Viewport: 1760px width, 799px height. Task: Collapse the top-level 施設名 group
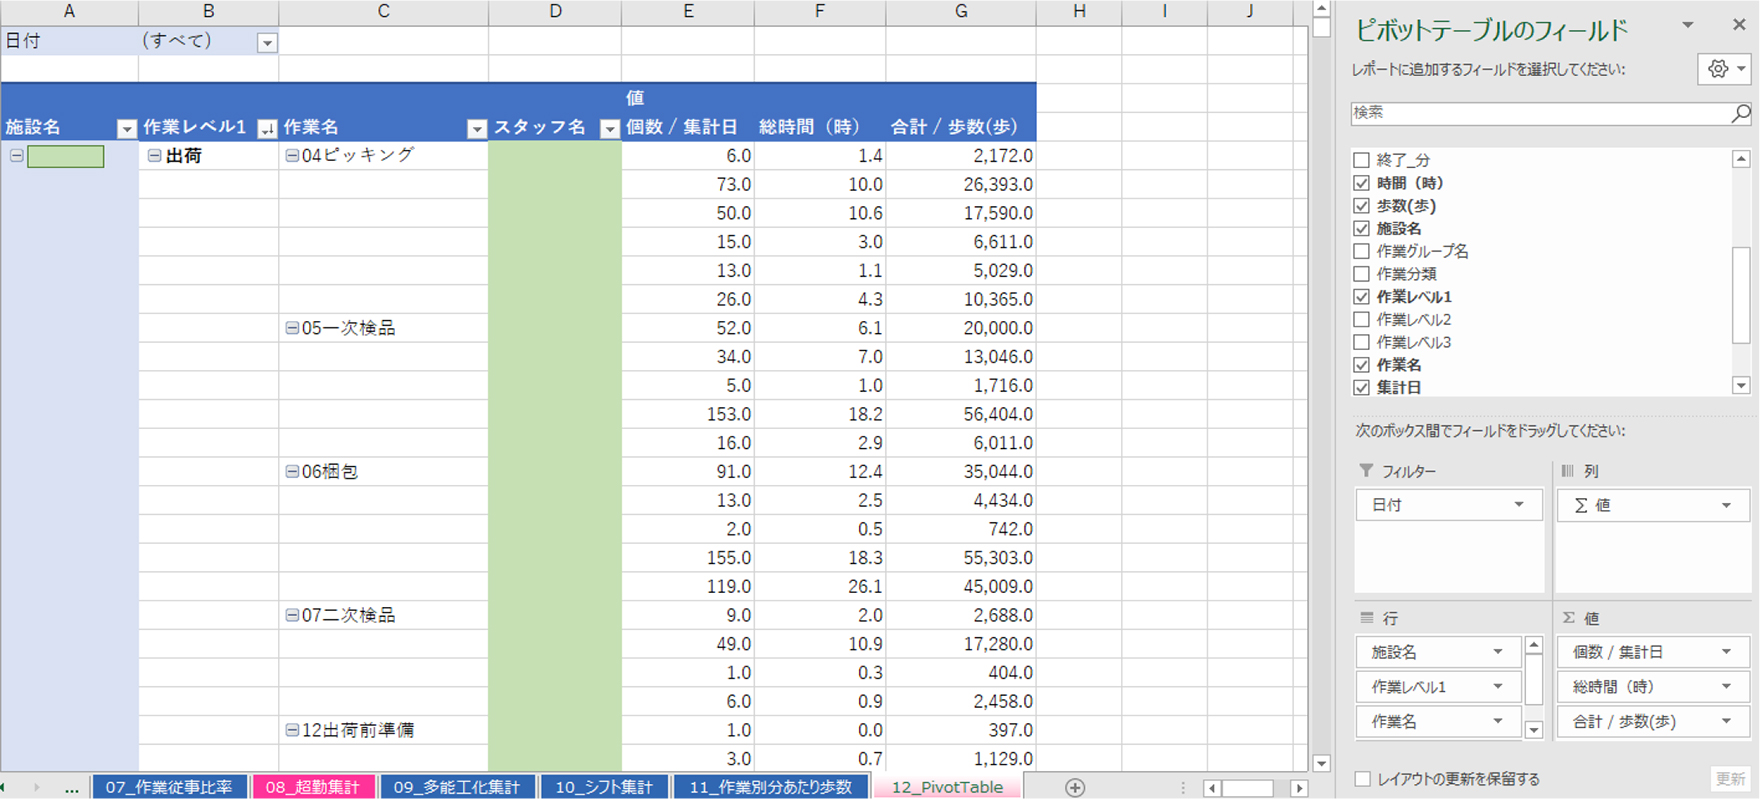(17, 156)
